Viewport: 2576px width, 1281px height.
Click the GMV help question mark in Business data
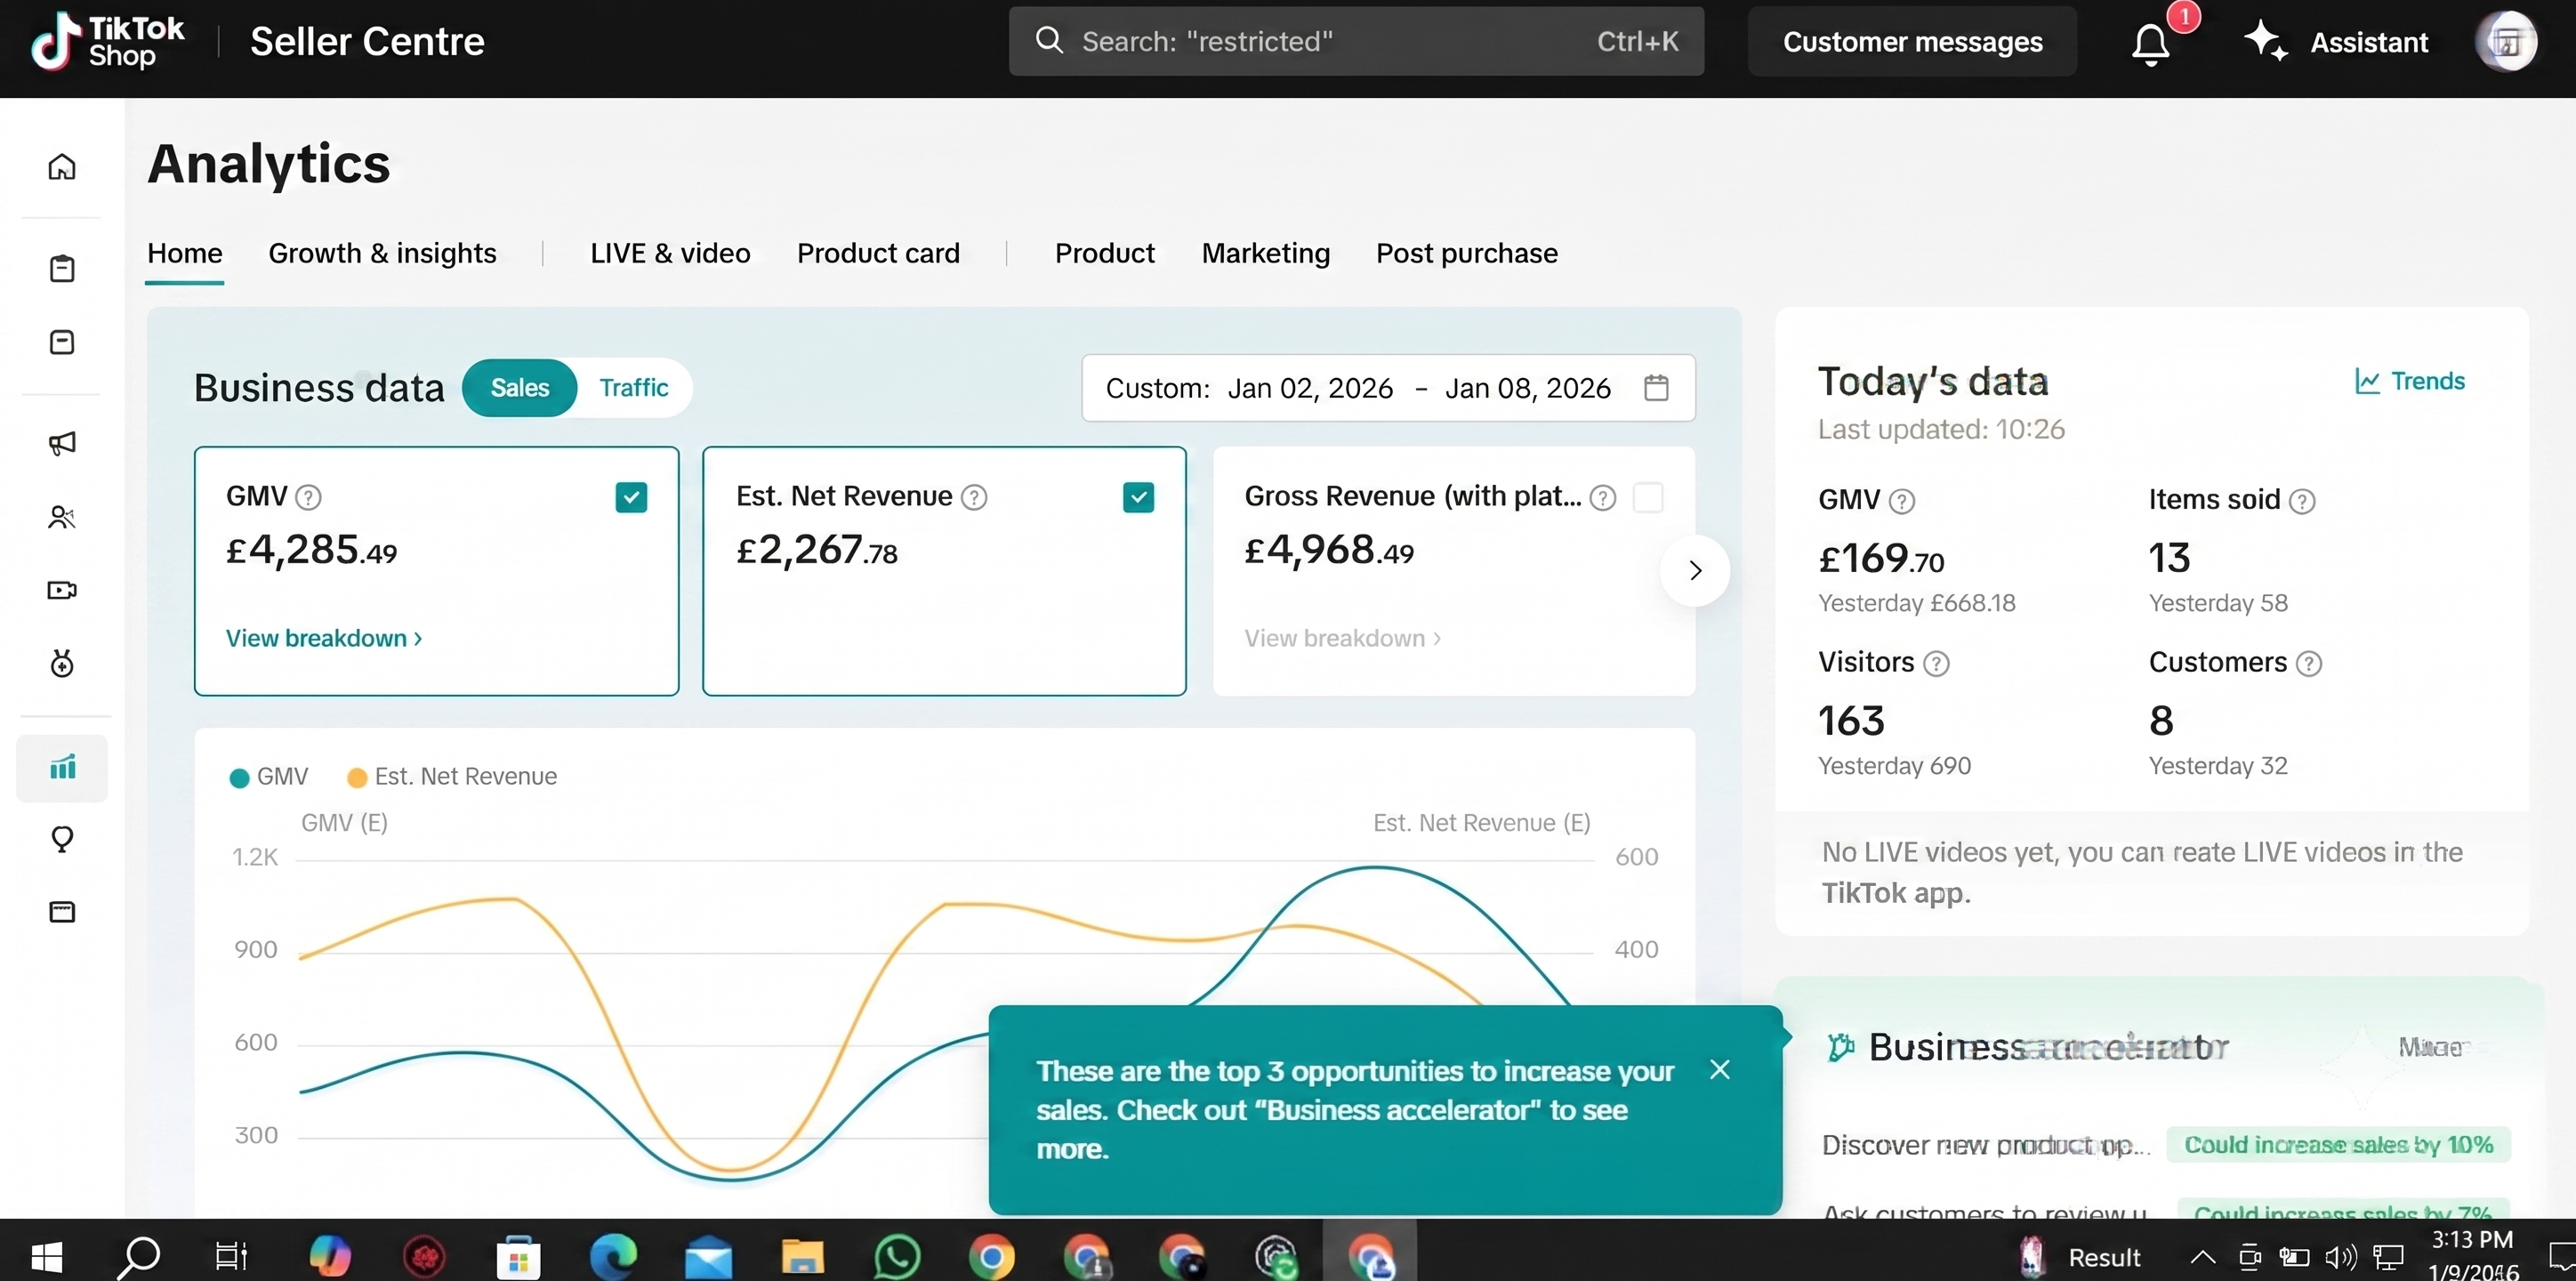click(309, 497)
